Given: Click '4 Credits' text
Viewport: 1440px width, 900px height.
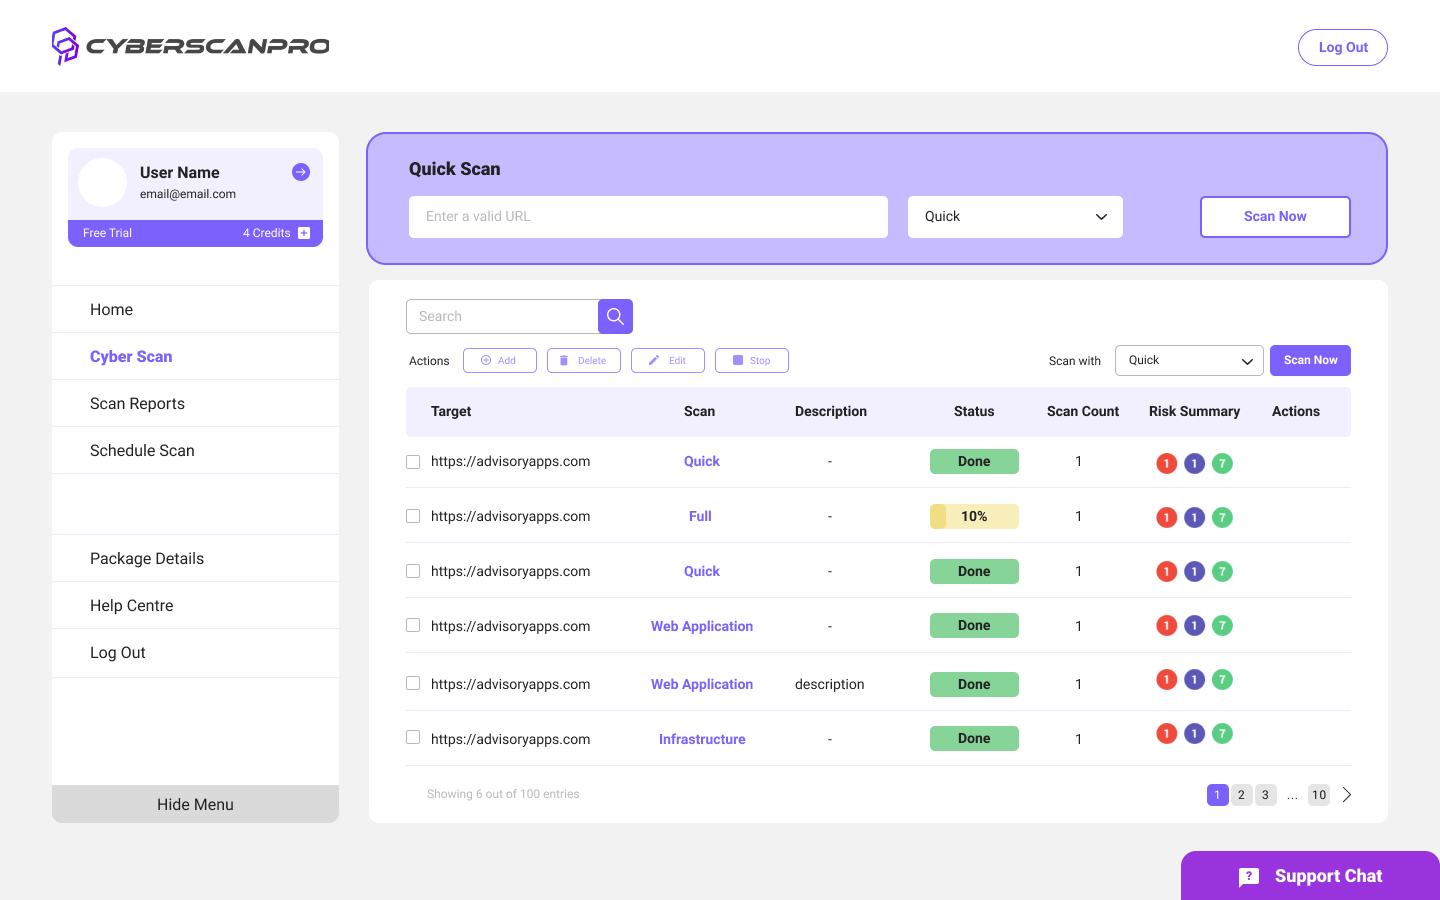Looking at the screenshot, I should (x=266, y=233).
